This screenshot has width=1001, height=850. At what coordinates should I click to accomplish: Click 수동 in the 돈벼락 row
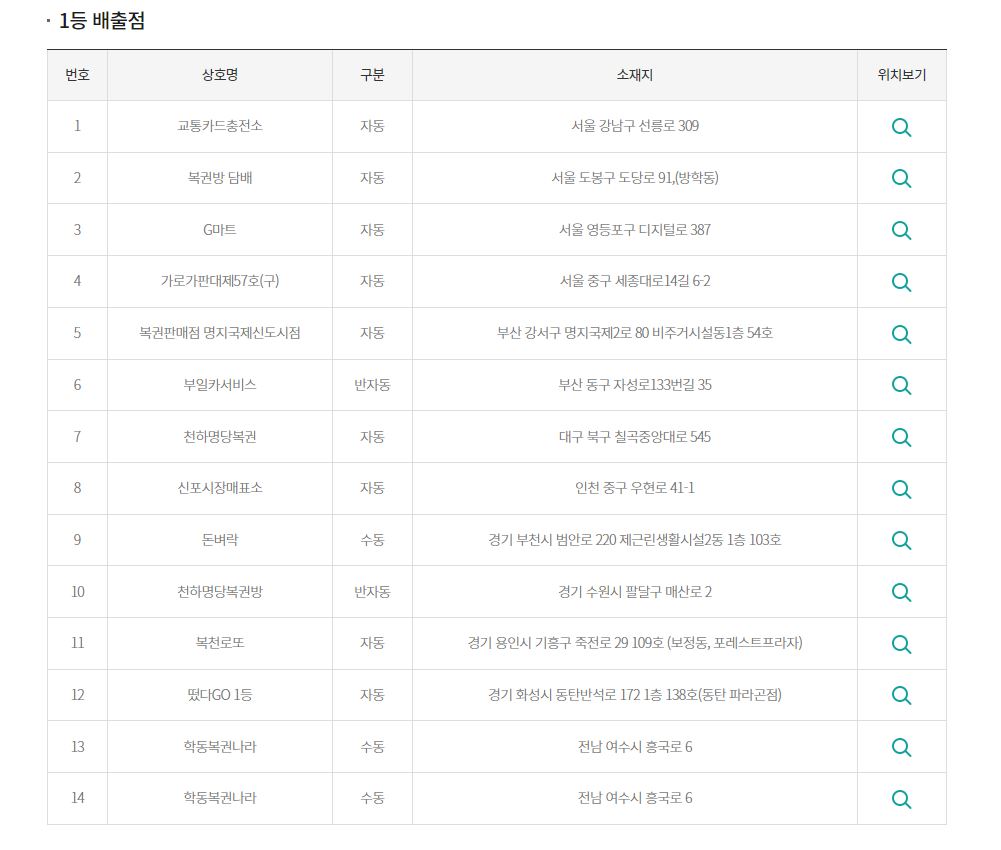(x=372, y=540)
